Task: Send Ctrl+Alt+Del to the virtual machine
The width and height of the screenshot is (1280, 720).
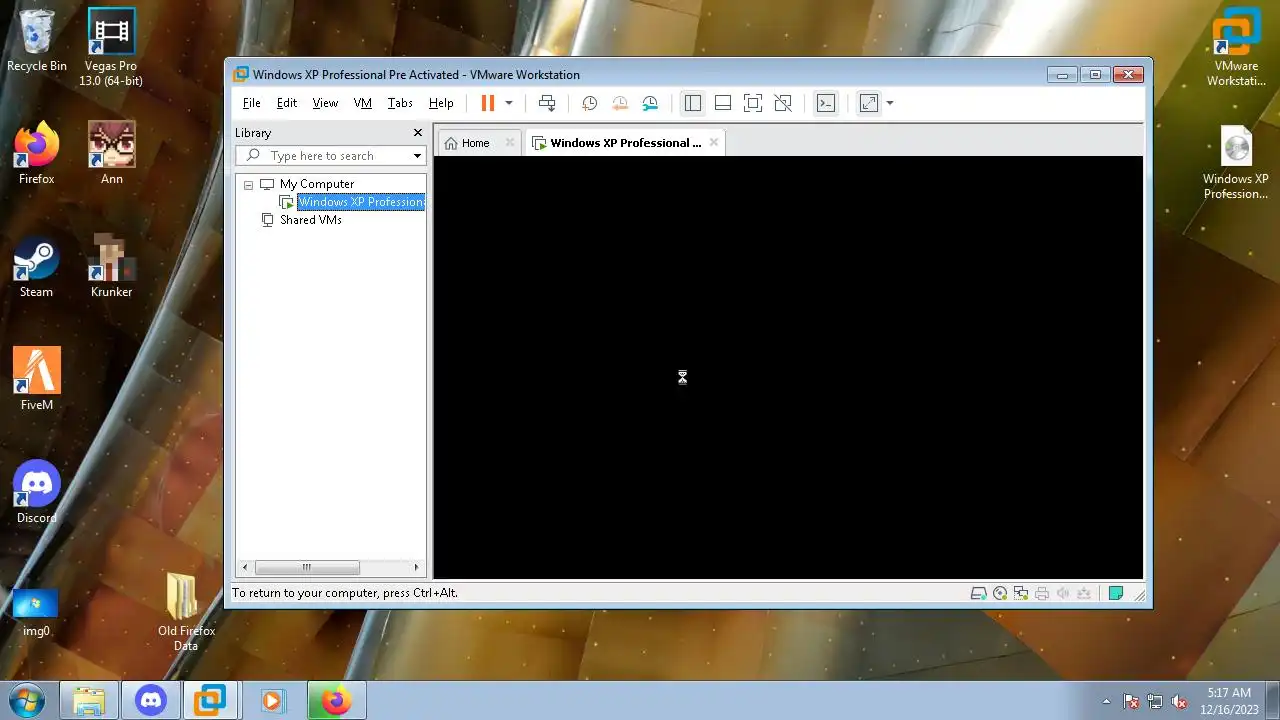Action: [547, 103]
